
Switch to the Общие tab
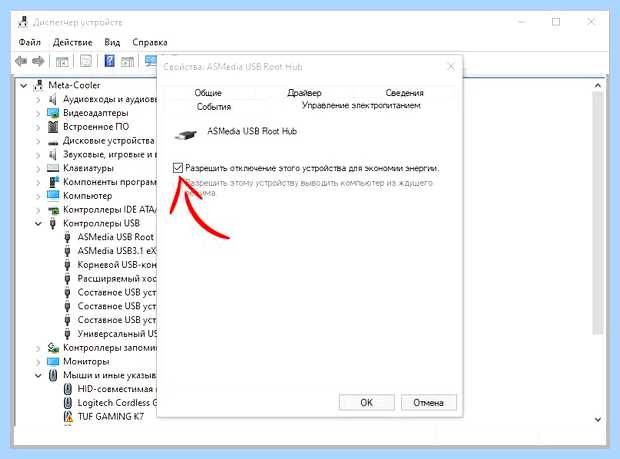pos(208,93)
